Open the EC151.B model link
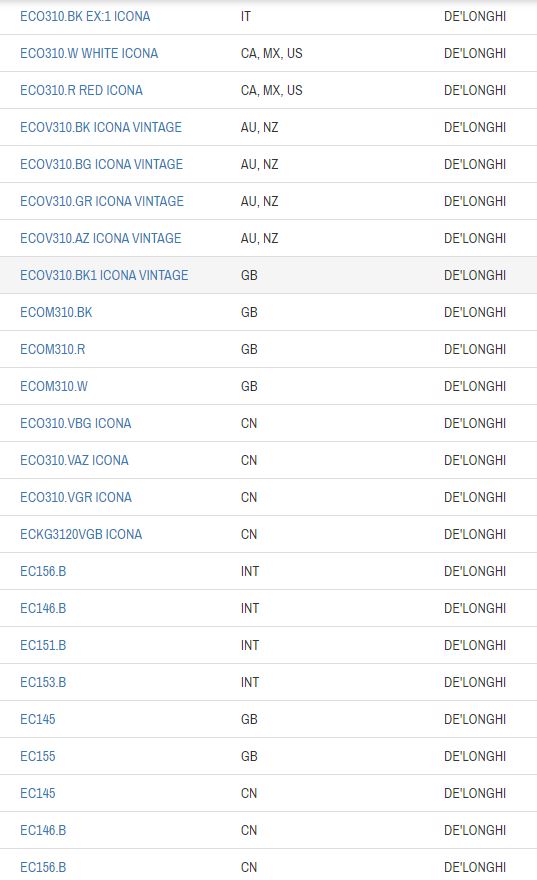 pyautogui.click(x=43, y=646)
